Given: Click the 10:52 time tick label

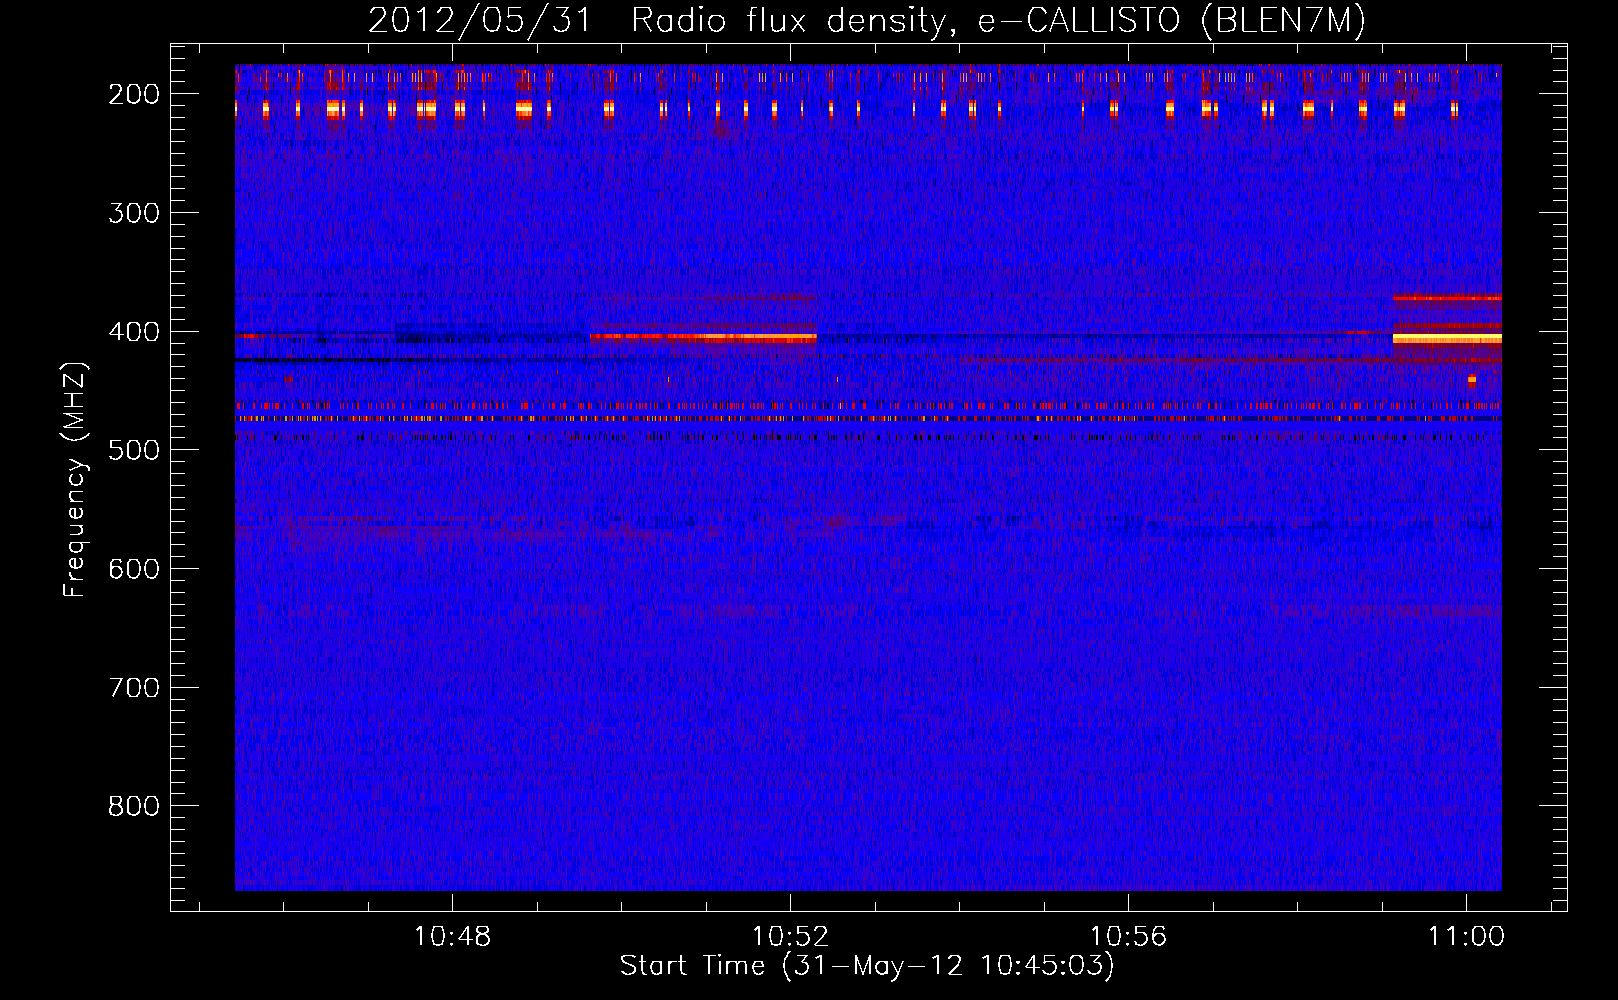Looking at the screenshot, I should [790, 937].
